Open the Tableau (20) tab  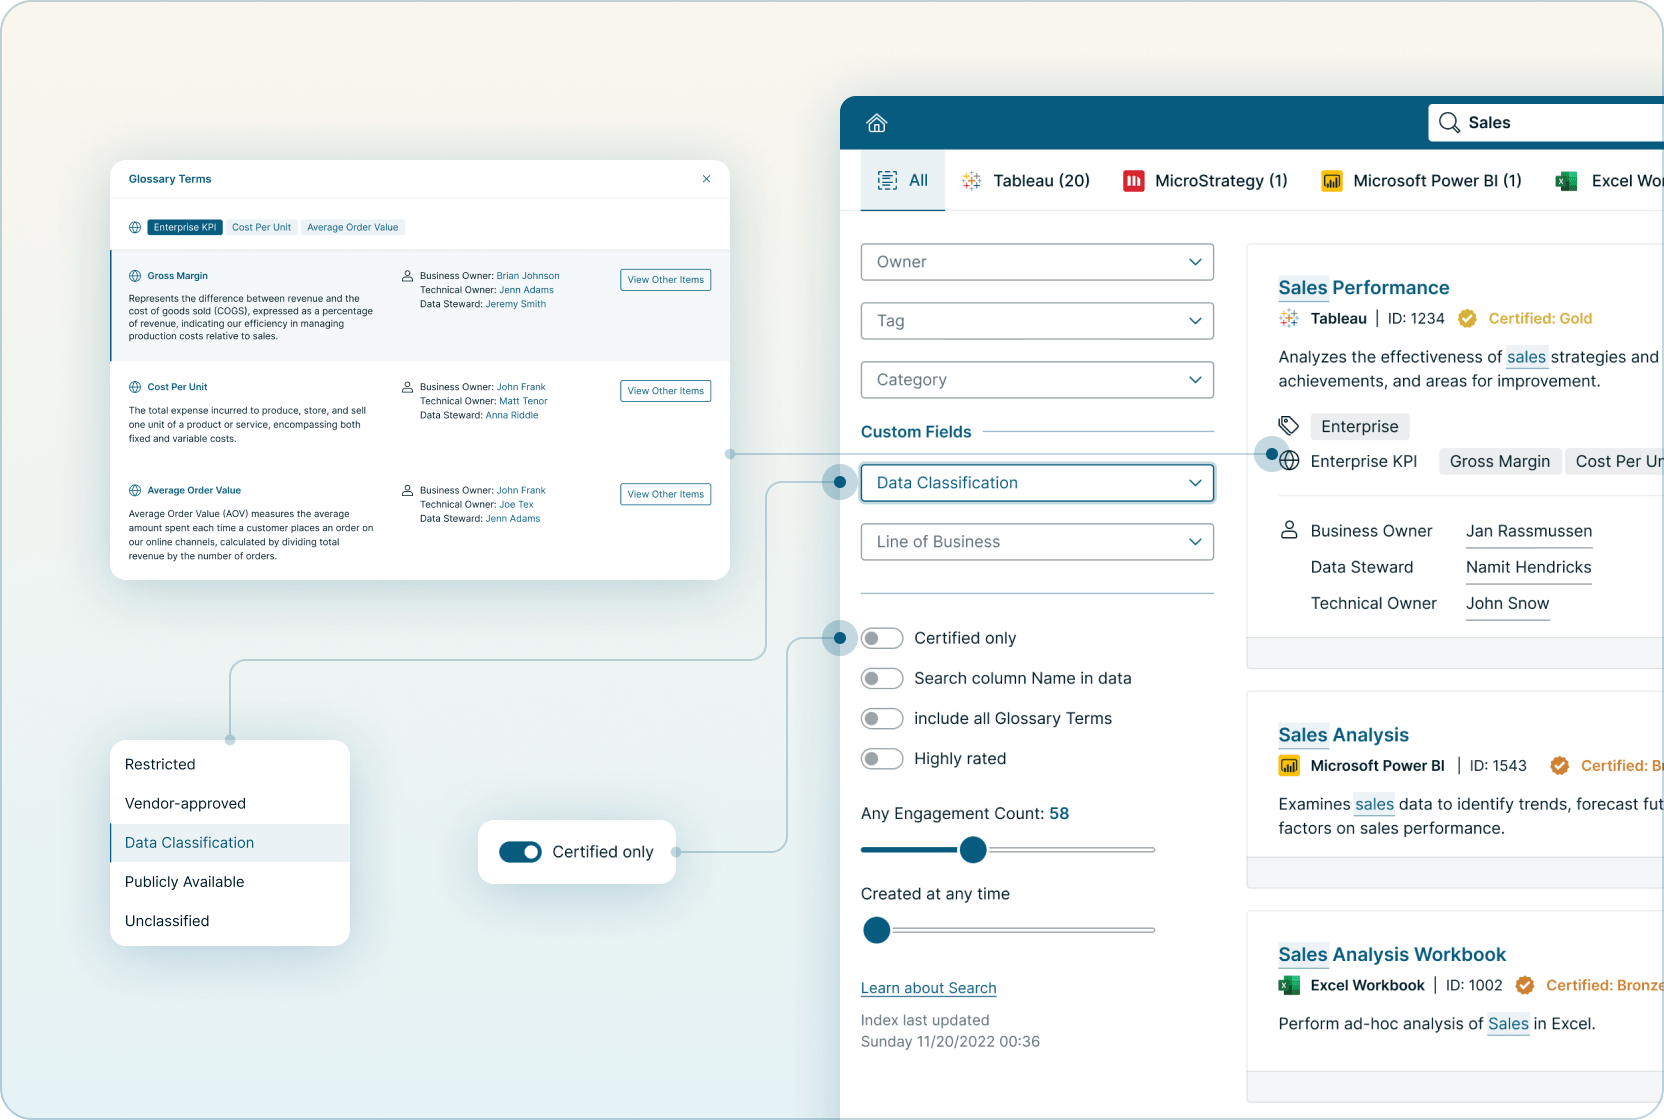1026,181
